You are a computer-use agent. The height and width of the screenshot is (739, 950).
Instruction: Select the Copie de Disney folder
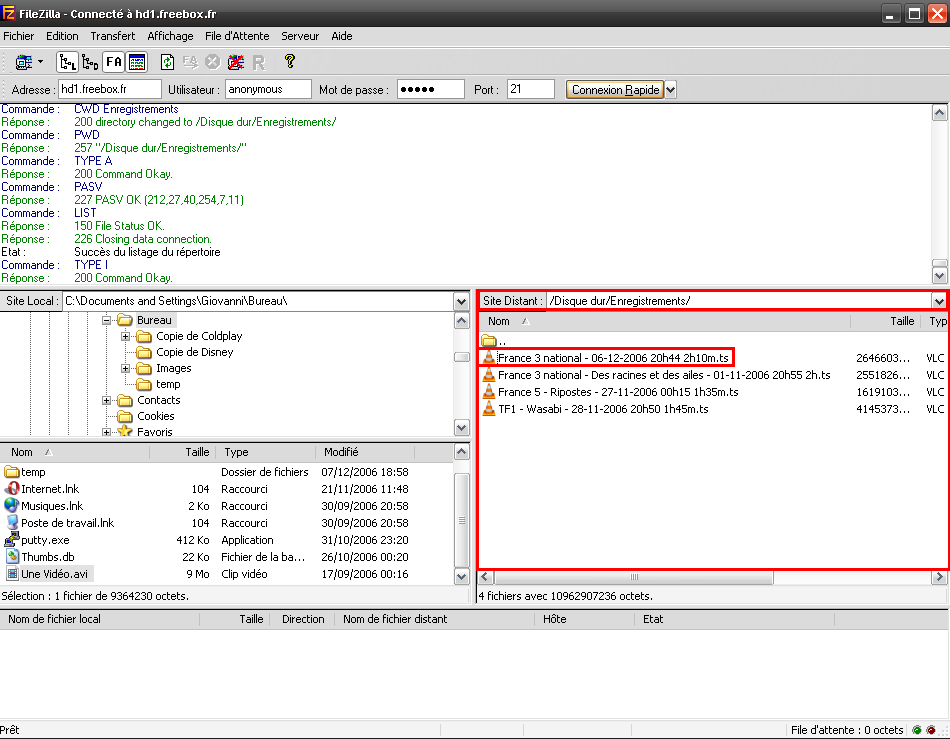194,352
